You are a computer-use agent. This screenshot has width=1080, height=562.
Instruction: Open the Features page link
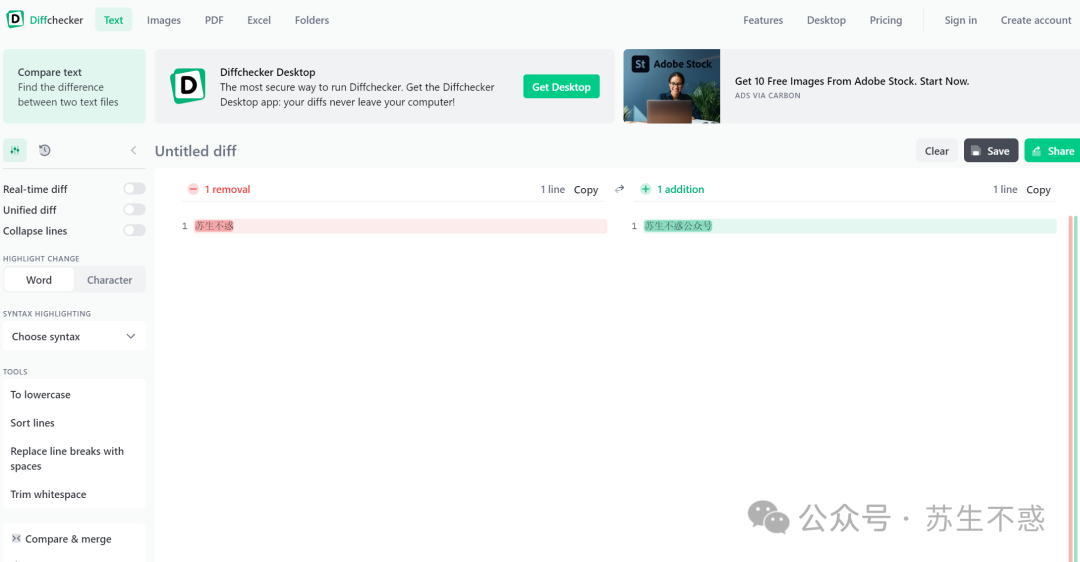pos(763,20)
